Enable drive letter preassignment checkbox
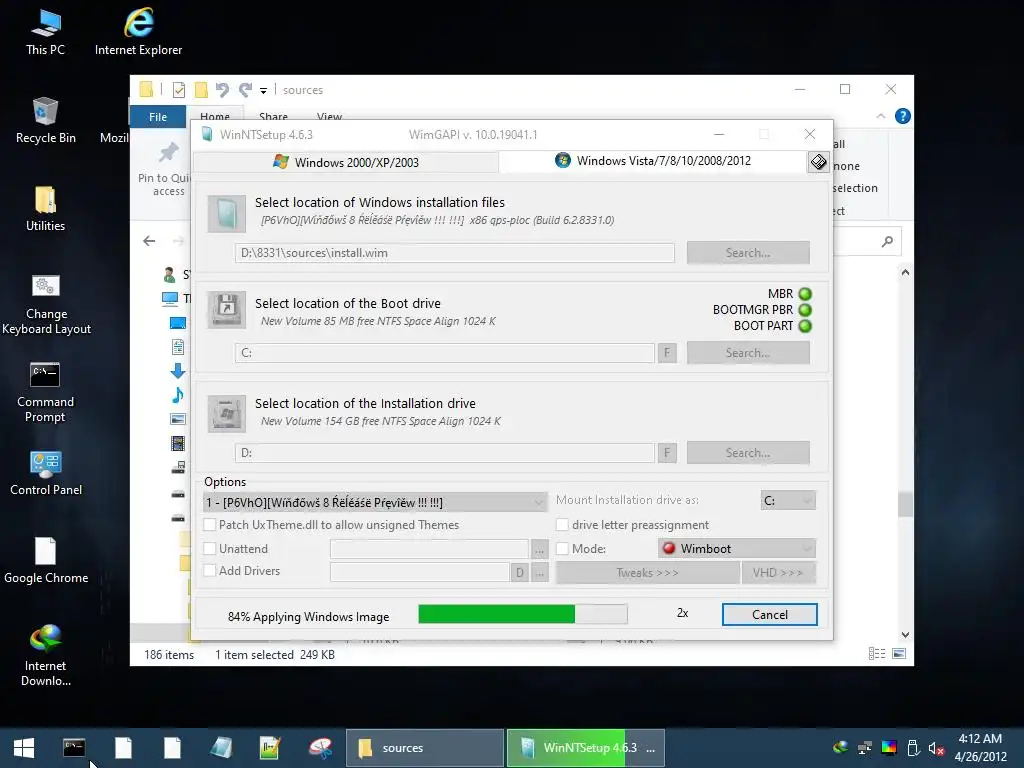Viewport: 1024px width, 768px height. [562, 524]
